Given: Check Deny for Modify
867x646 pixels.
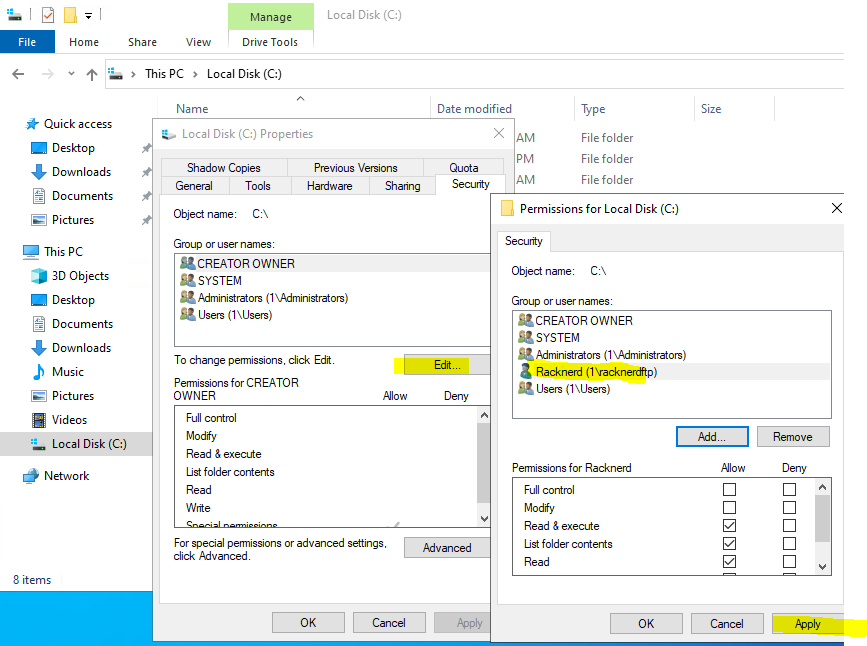Looking at the screenshot, I should (790, 508).
